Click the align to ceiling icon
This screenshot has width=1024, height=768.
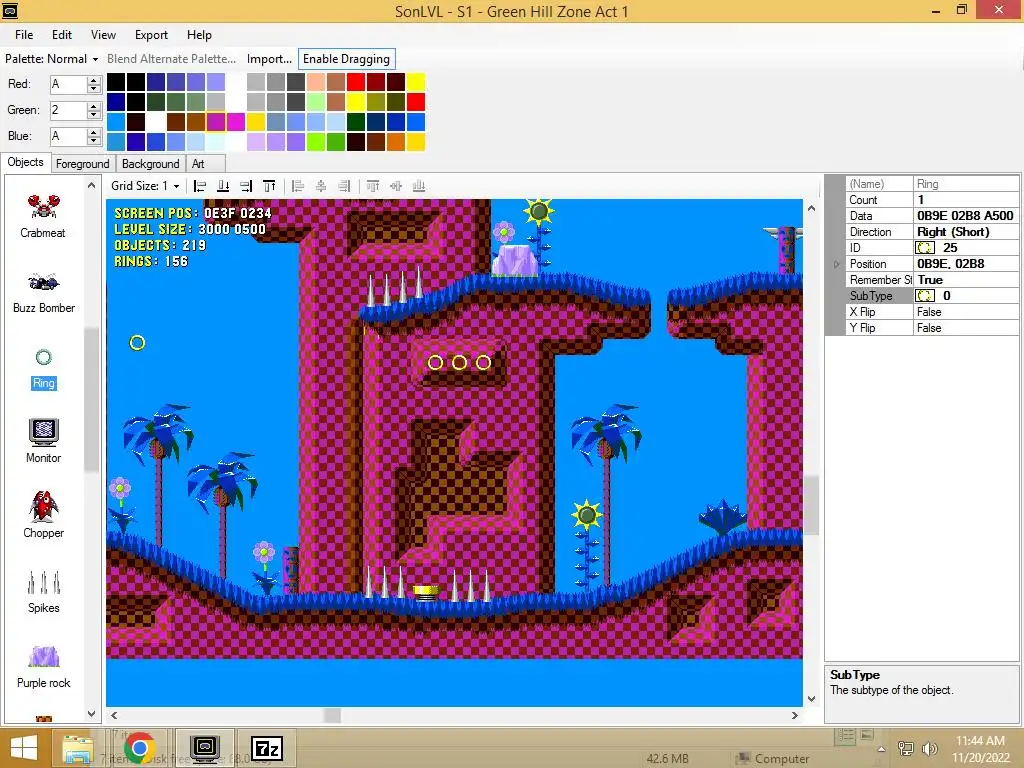[269, 186]
